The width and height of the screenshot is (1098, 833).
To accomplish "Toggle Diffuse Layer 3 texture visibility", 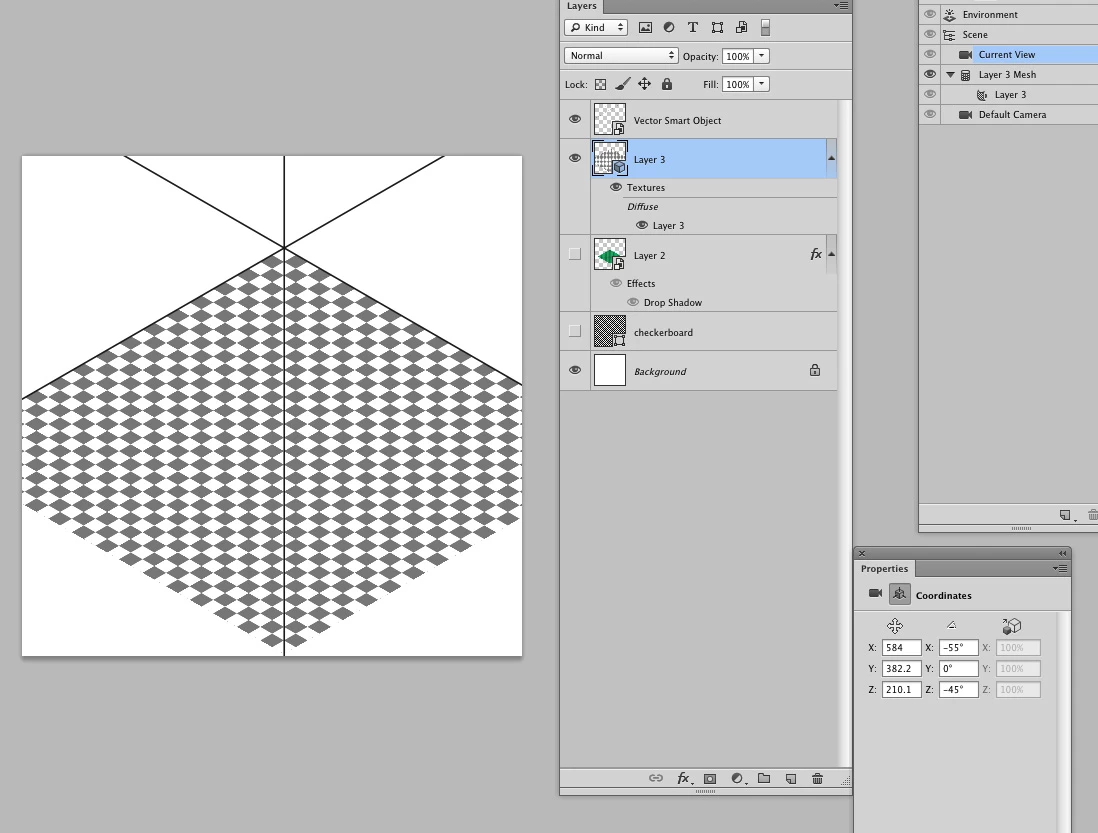I will click(641, 225).
